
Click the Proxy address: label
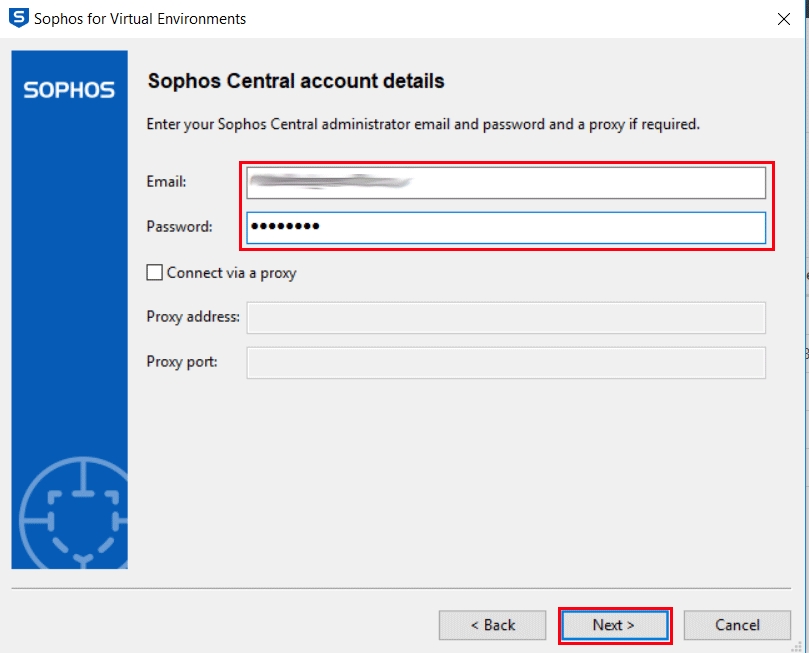(193, 316)
